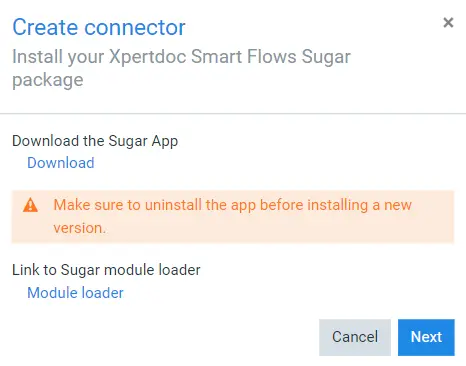Click the Install your Xpertdoc subtitle text
This screenshot has height=366, width=466.
coord(181,68)
